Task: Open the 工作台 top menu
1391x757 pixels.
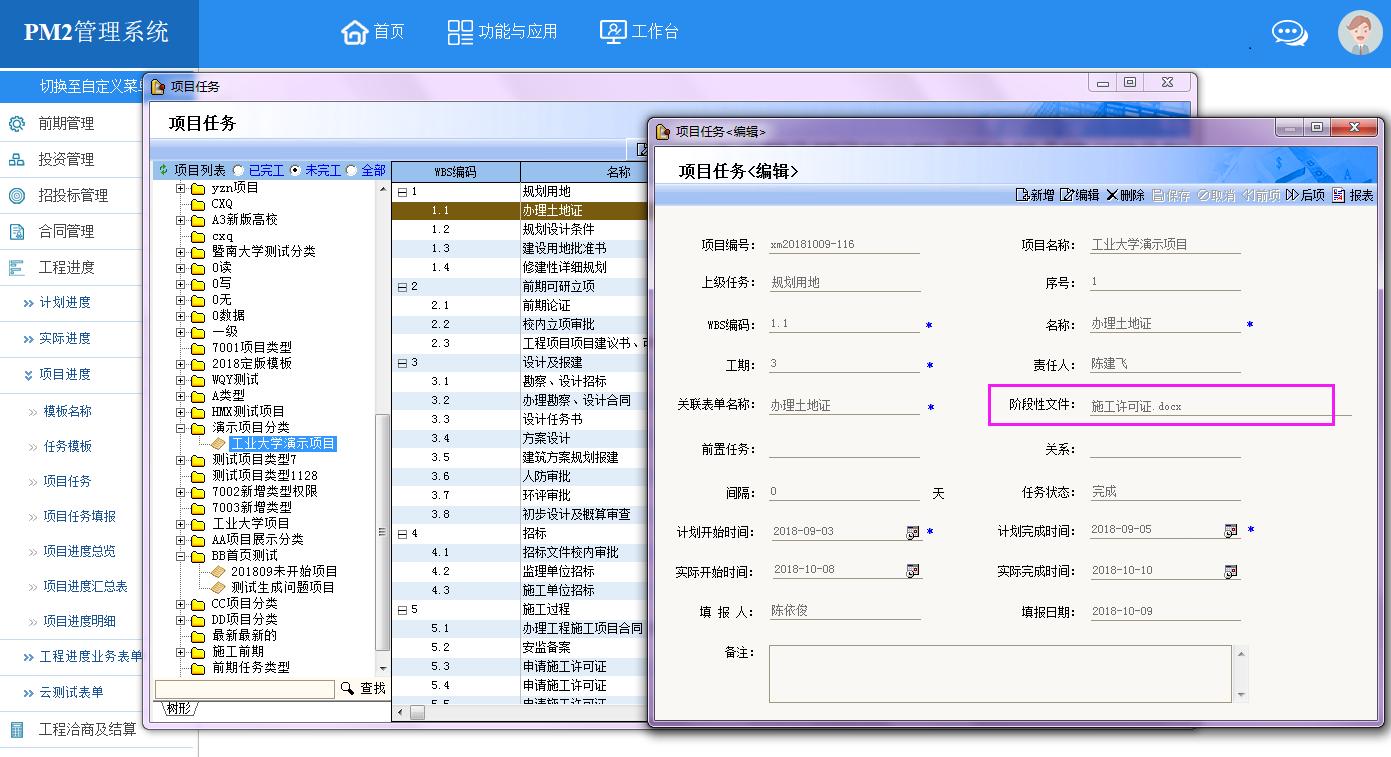Action: tap(639, 32)
